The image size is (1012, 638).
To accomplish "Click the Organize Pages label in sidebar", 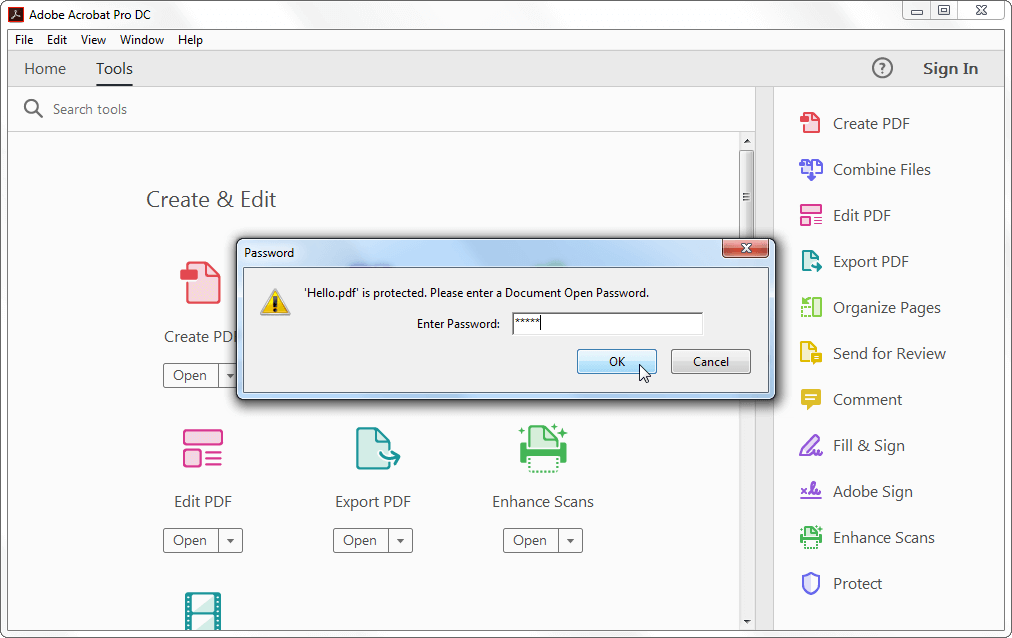I will pyautogui.click(x=887, y=308).
